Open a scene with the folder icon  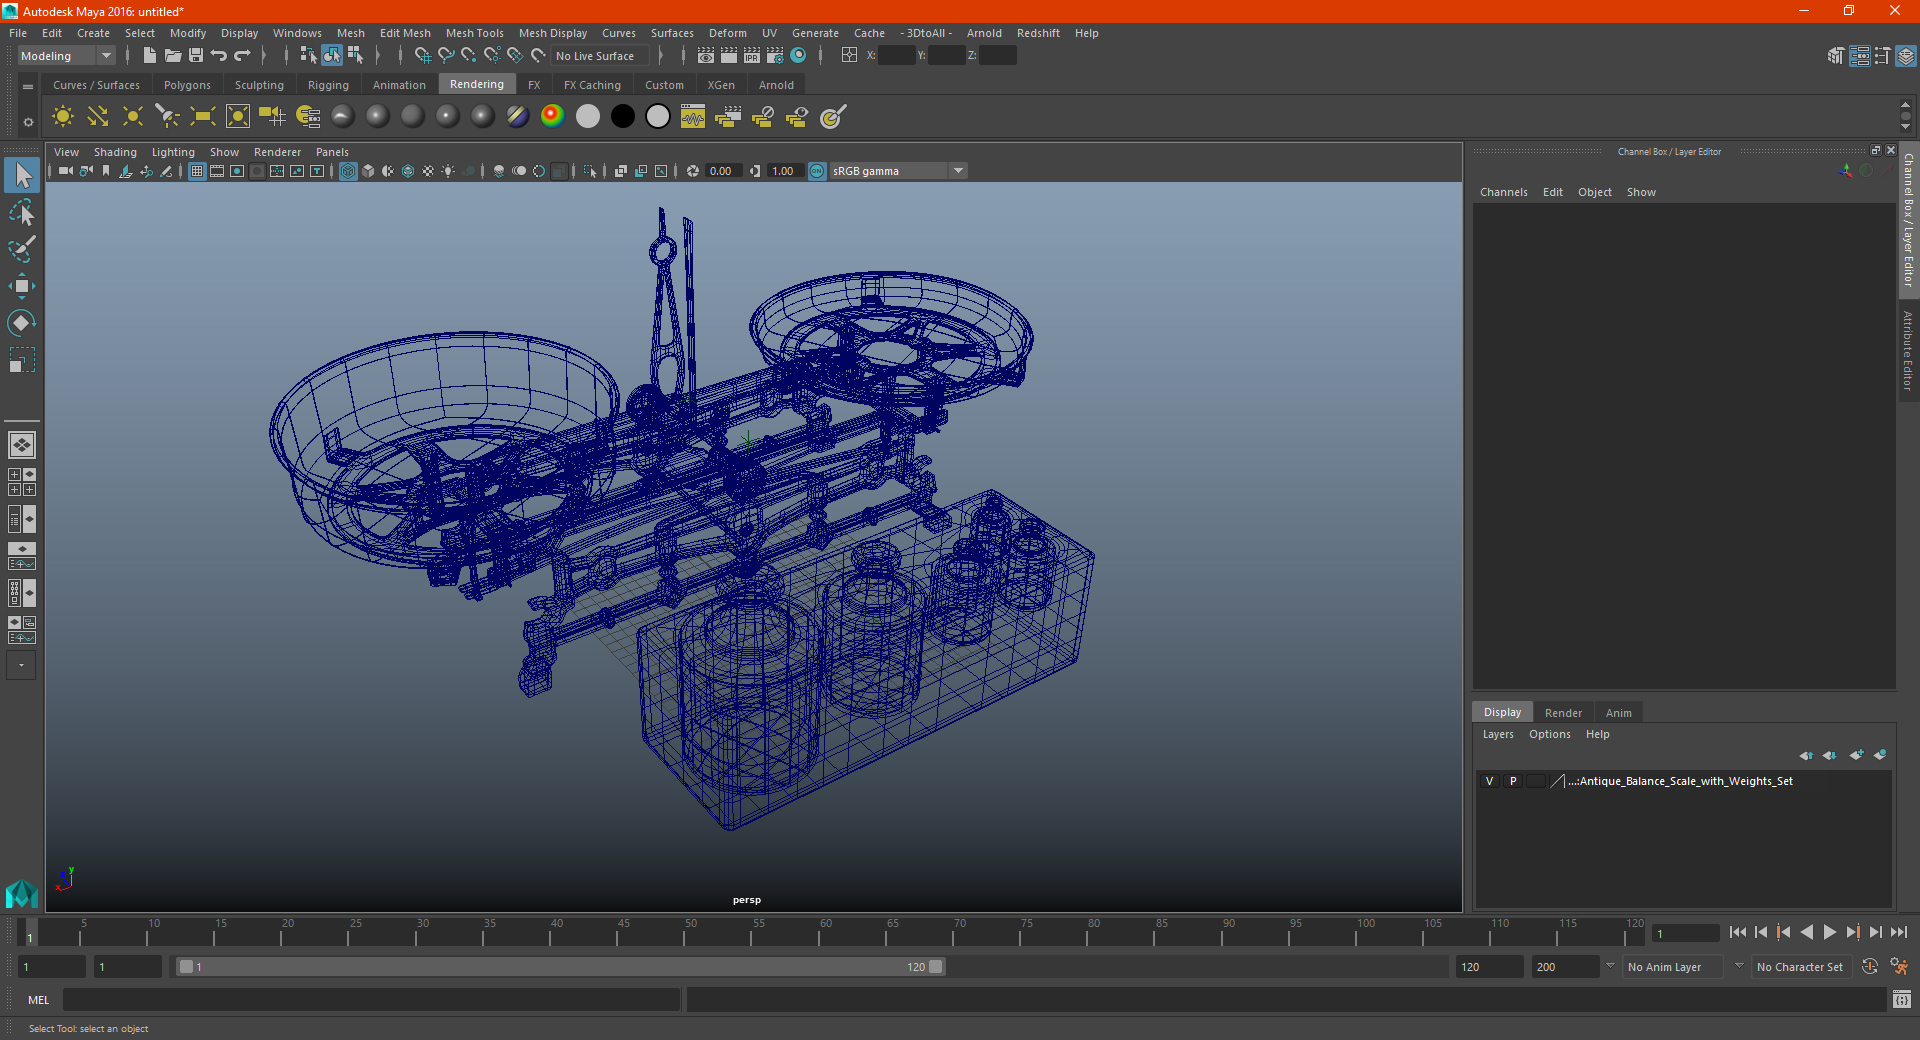pyautogui.click(x=172, y=56)
